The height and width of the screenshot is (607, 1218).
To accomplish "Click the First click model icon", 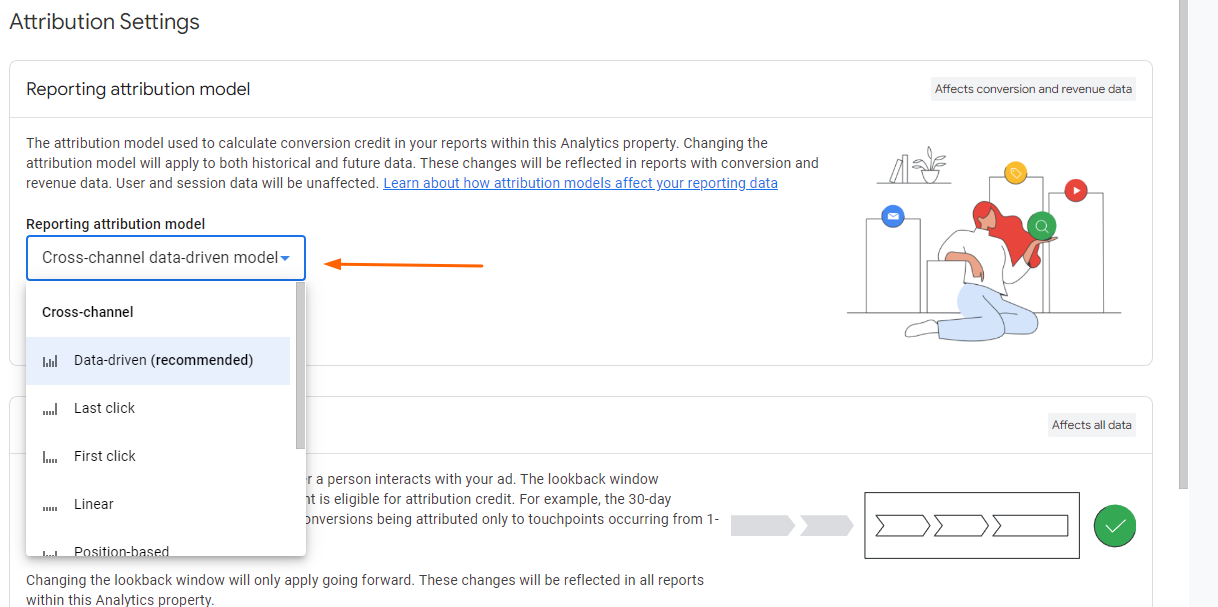I will coord(50,457).
